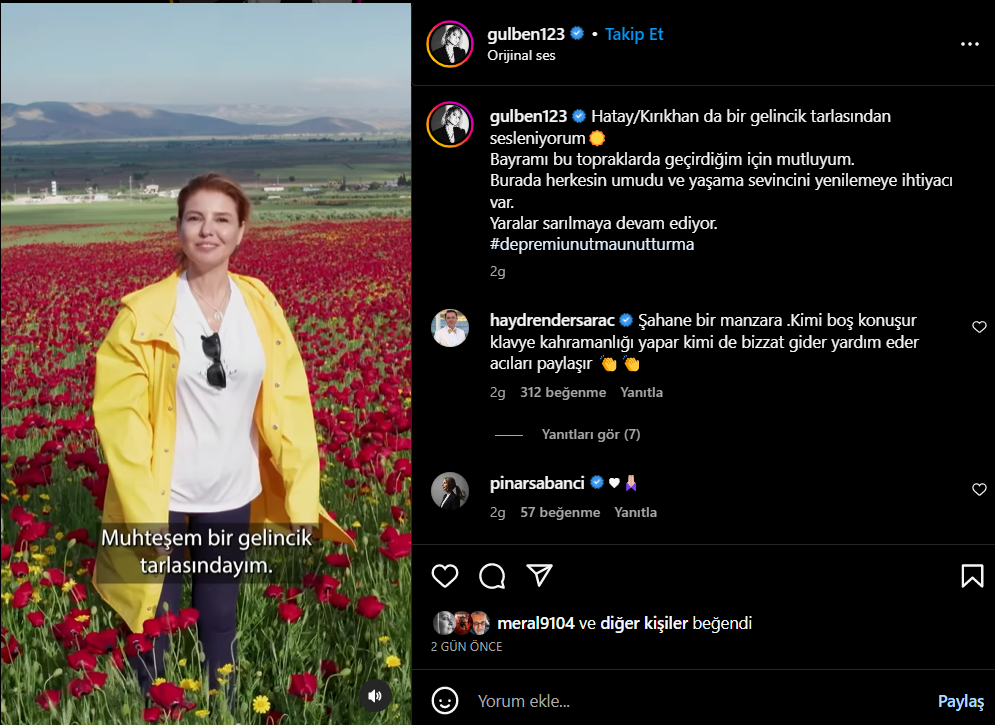
Task: Open the #depremiunutmaunutturma hashtag
Action: click(592, 244)
